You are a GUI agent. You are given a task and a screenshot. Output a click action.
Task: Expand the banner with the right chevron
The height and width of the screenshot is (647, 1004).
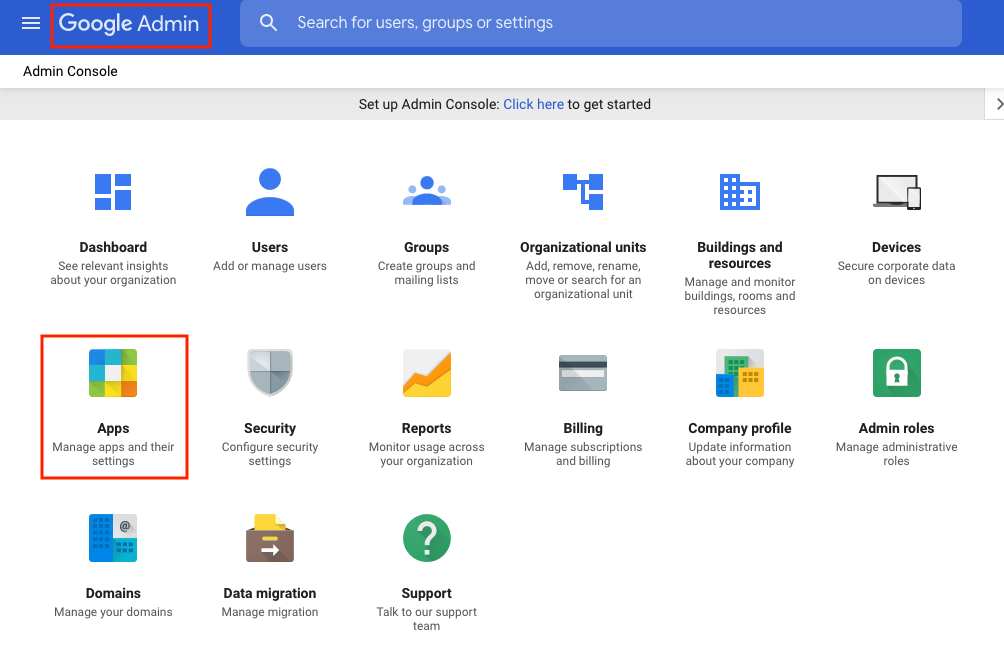pyautogui.click(x=997, y=103)
